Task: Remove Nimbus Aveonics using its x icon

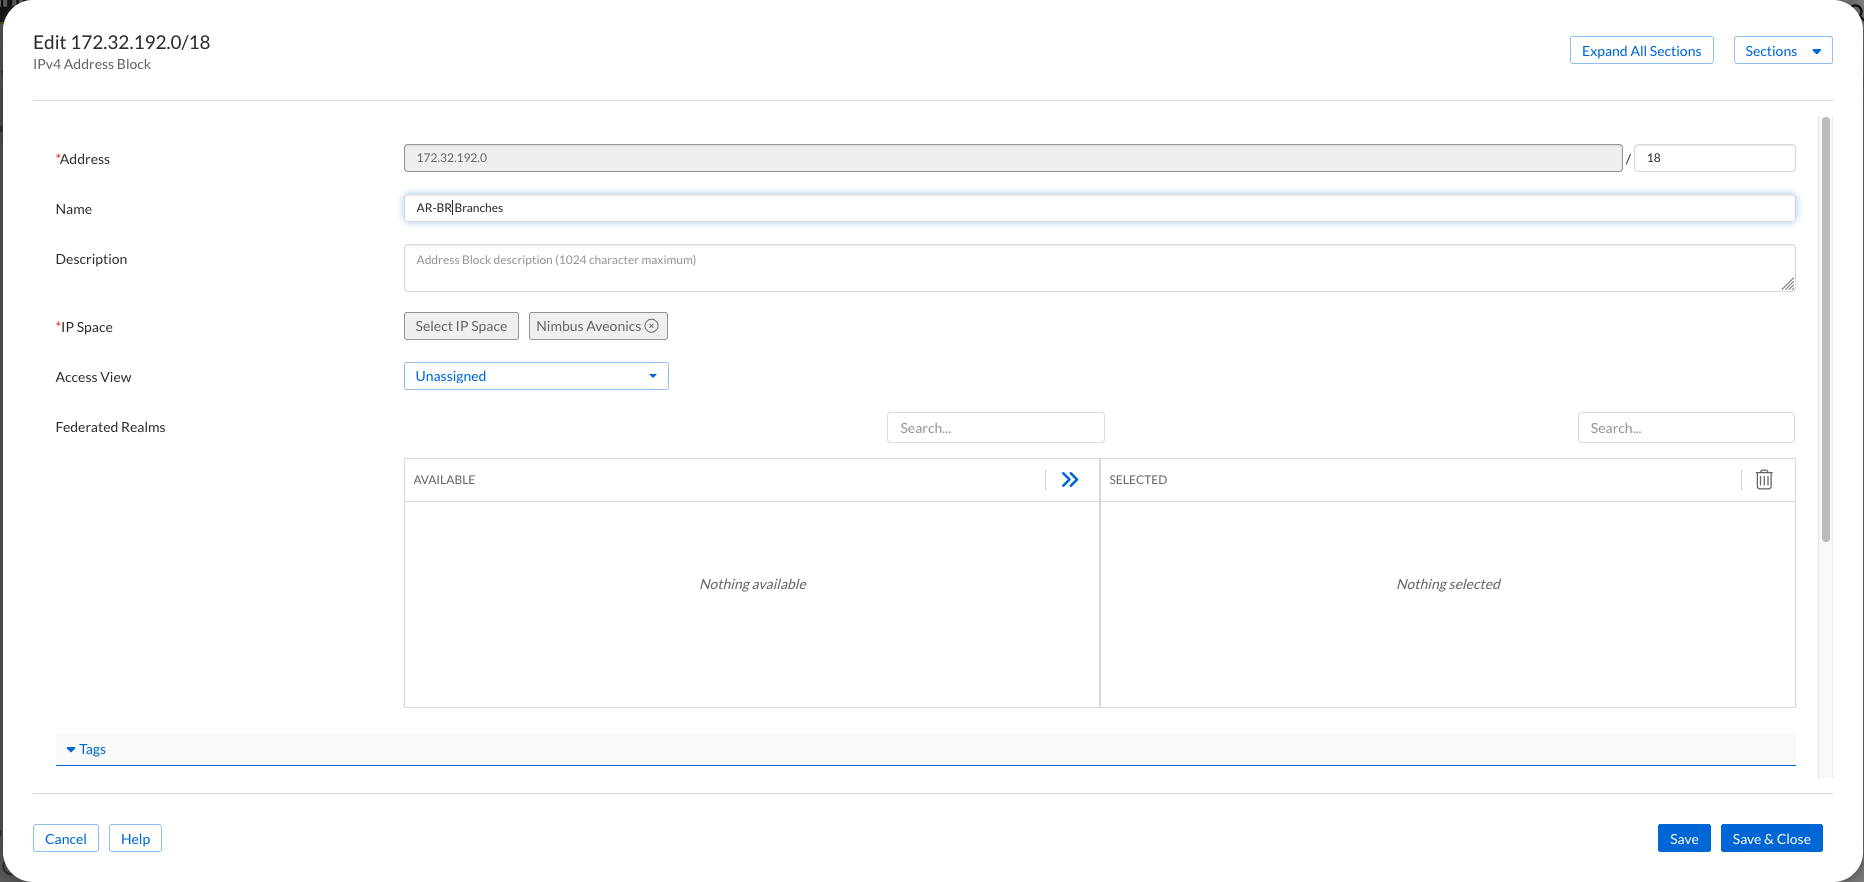Action: tap(652, 326)
